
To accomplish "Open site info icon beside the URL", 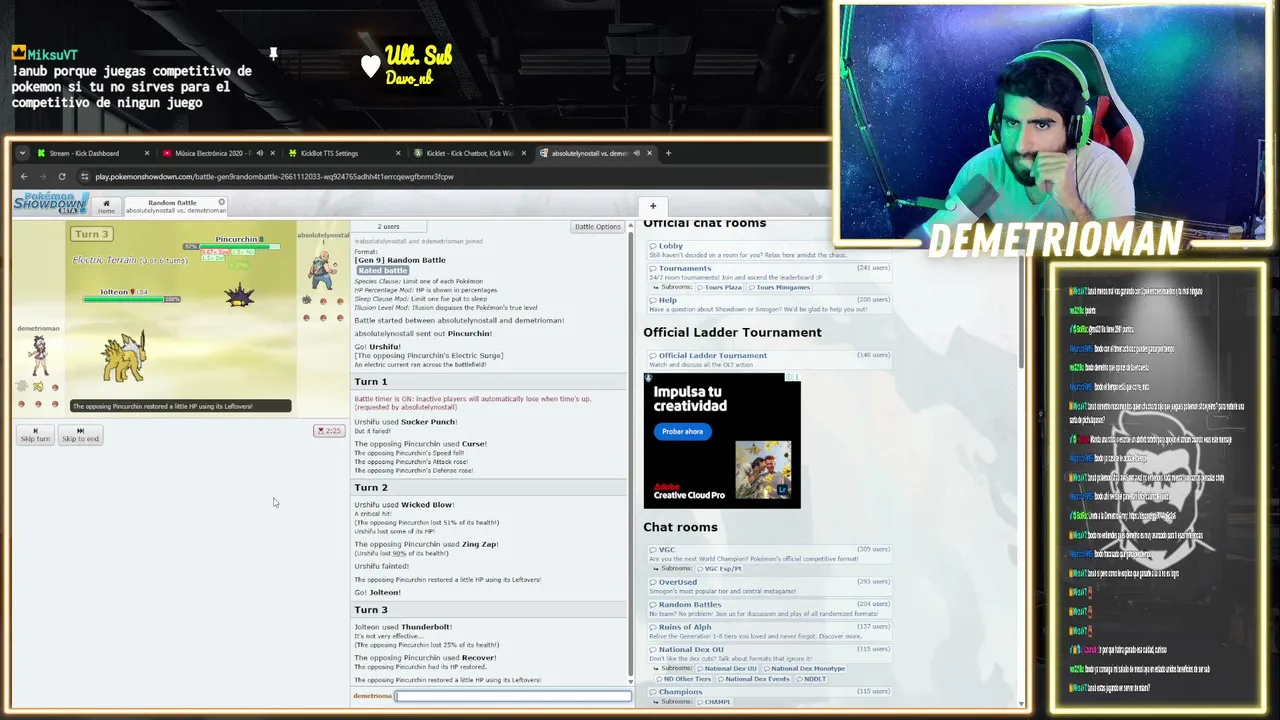I will click(85, 176).
